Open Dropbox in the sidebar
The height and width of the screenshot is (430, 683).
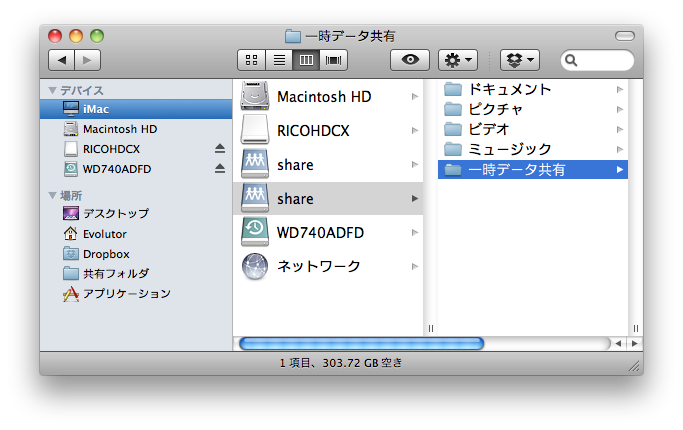point(136,254)
